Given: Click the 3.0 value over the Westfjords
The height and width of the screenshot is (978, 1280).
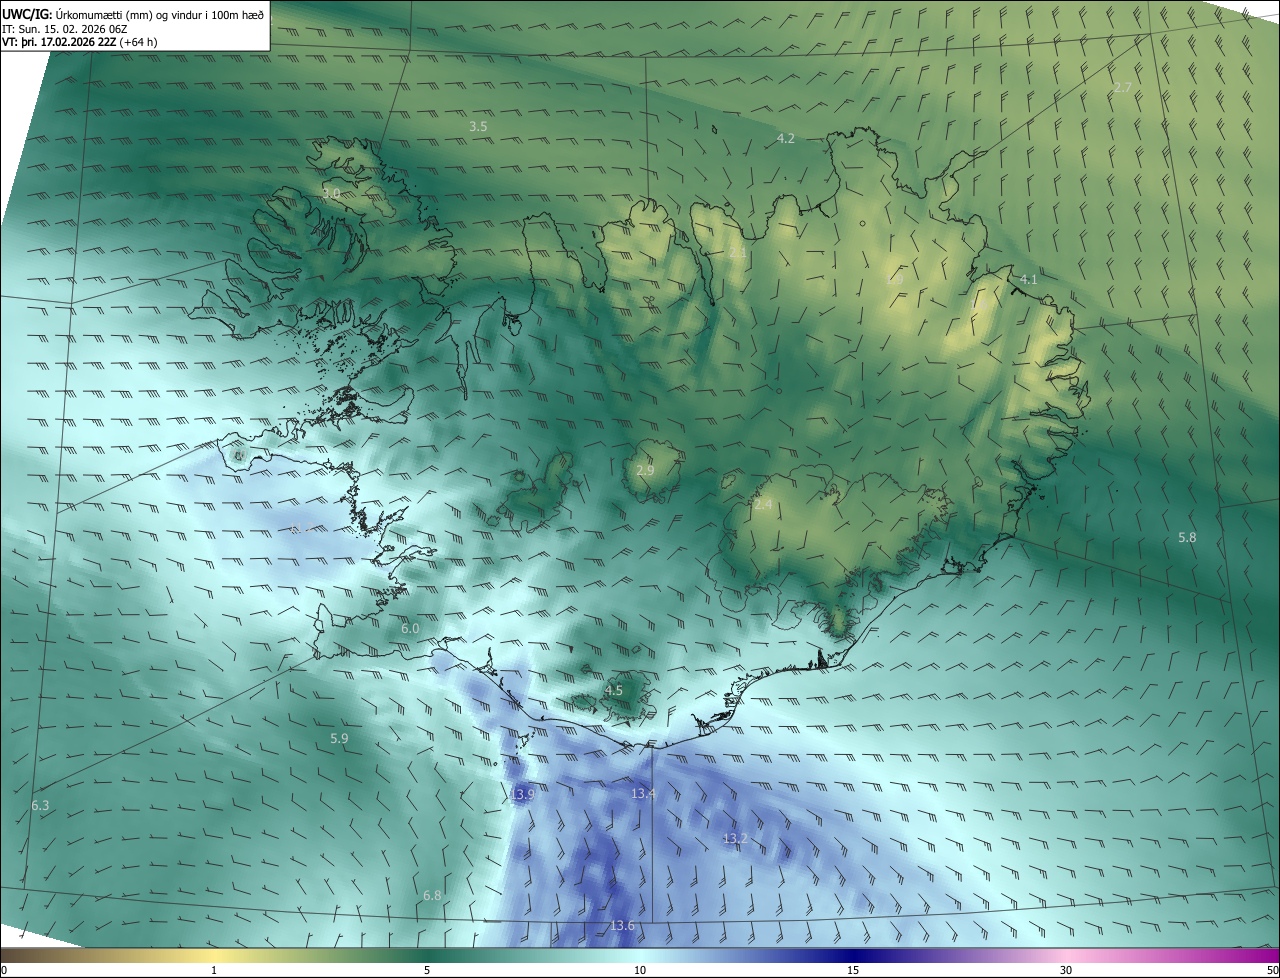Looking at the screenshot, I should pos(331,193).
